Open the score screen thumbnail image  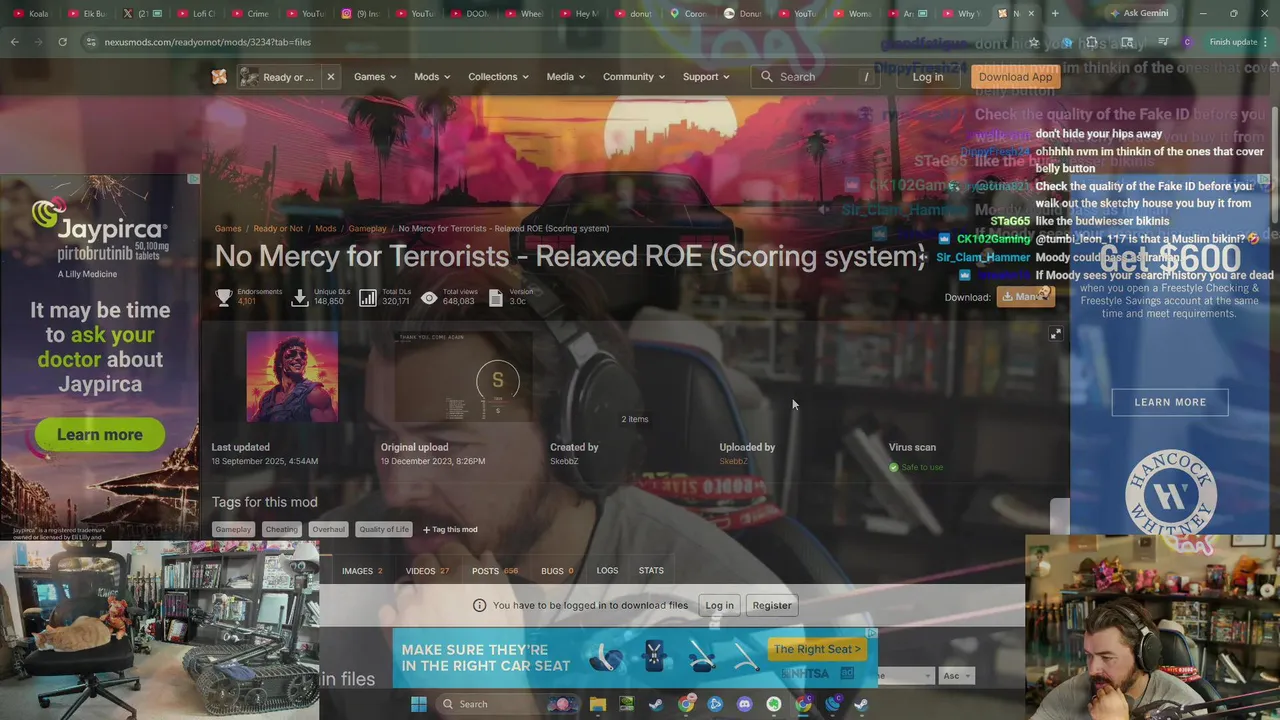(464, 377)
